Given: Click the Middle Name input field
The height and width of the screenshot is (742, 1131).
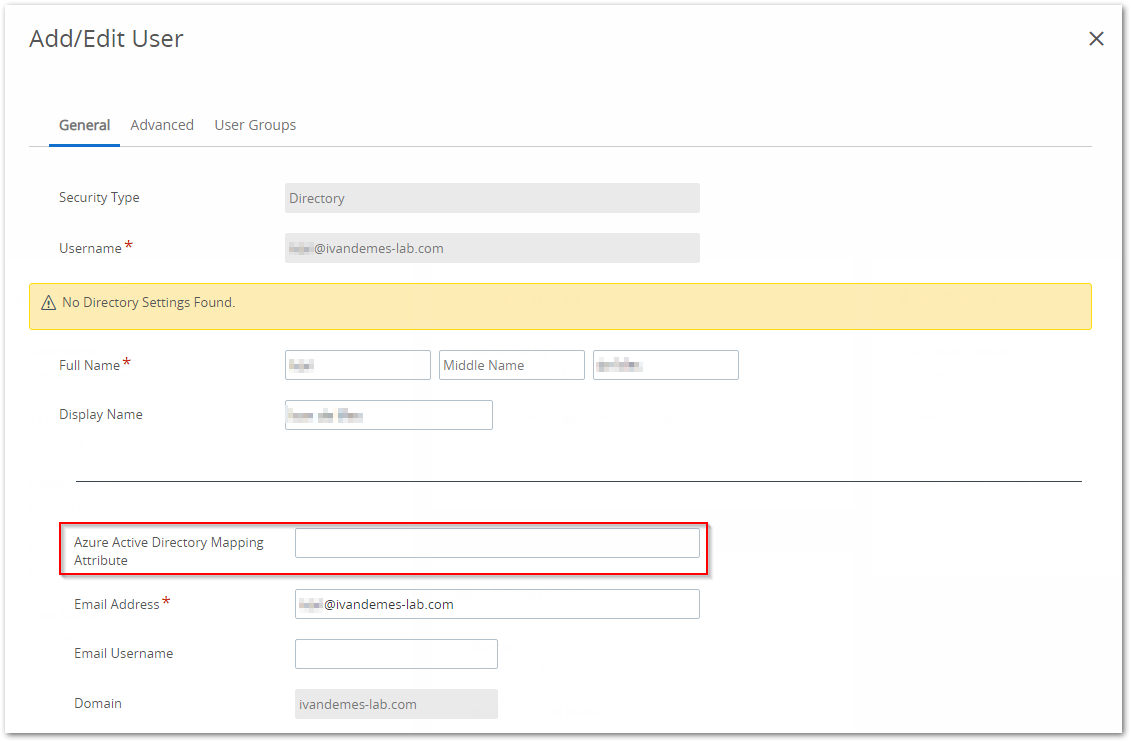Looking at the screenshot, I should (x=511, y=365).
